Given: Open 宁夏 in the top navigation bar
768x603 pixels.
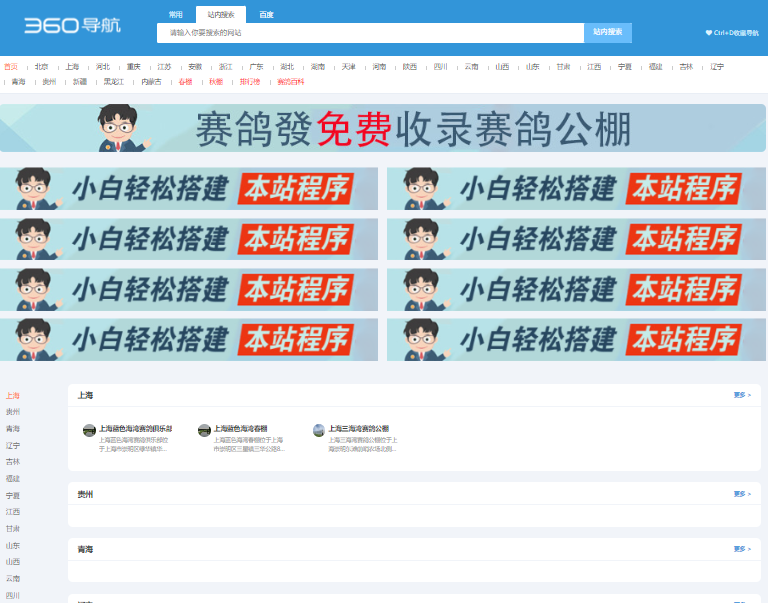Looking at the screenshot, I should pyautogui.click(x=625, y=67).
